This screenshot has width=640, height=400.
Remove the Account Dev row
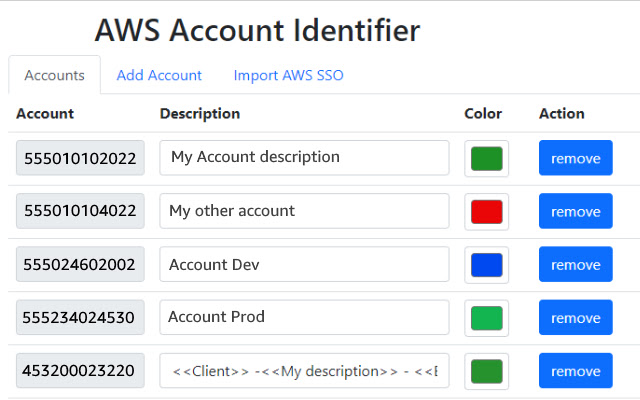point(575,264)
